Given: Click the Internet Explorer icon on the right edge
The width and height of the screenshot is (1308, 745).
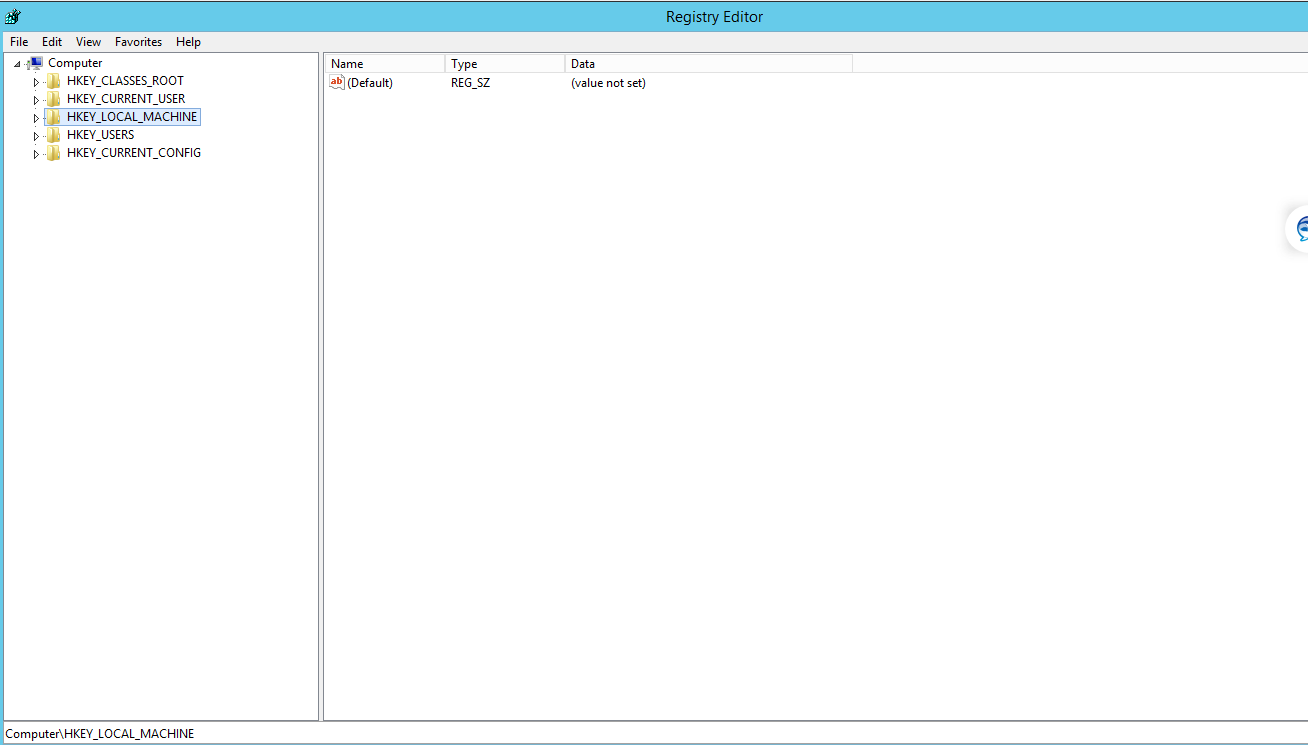Looking at the screenshot, I should click(x=1302, y=228).
